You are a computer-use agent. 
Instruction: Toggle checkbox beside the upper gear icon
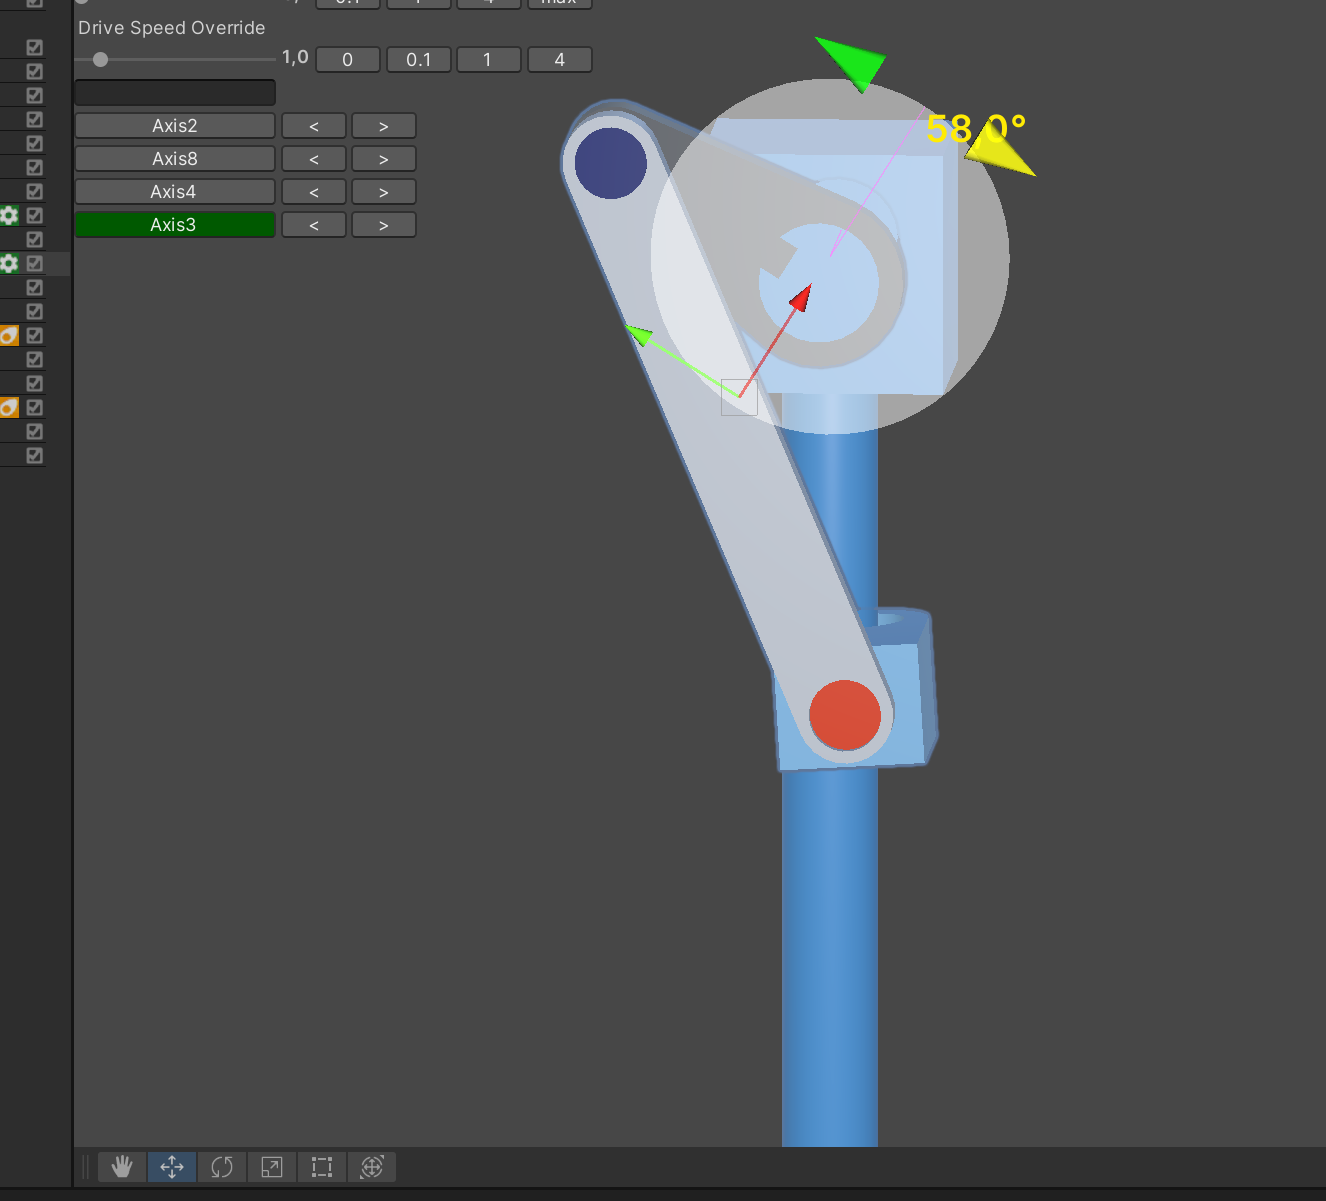pos(35,215)
